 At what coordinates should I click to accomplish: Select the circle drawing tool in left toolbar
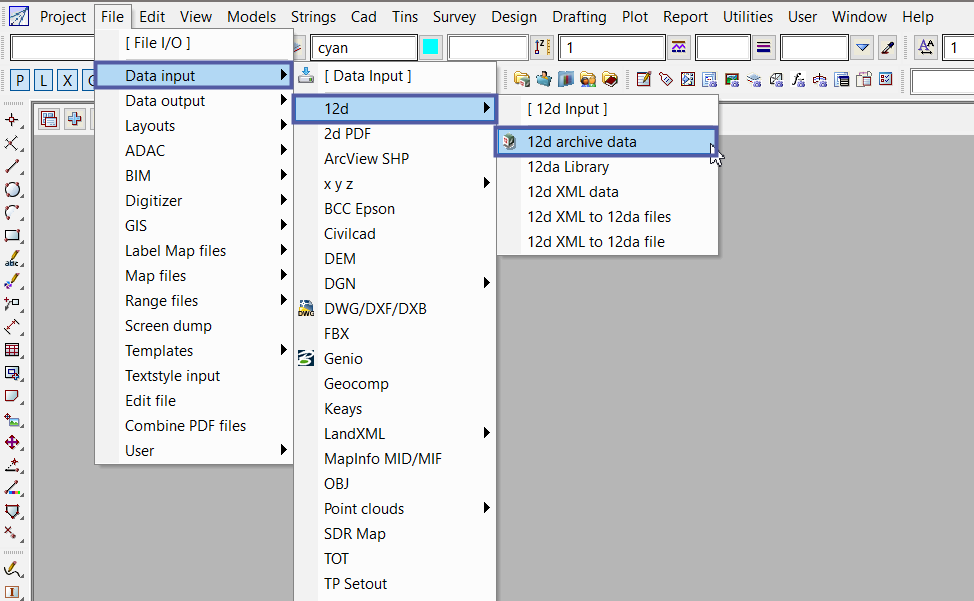click(12, 189)
